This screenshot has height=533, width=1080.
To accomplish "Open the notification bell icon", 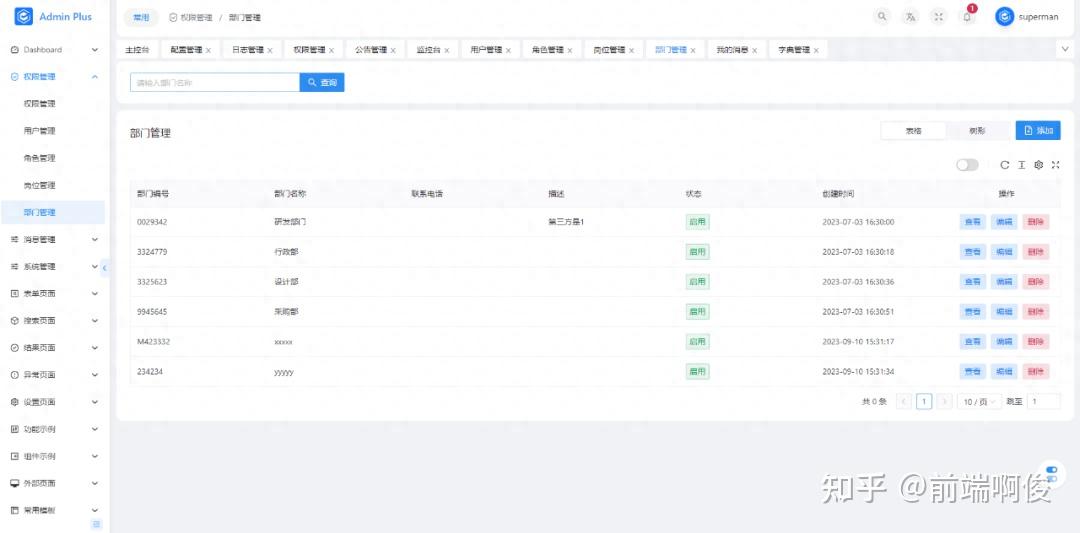I will pos(967,17).
